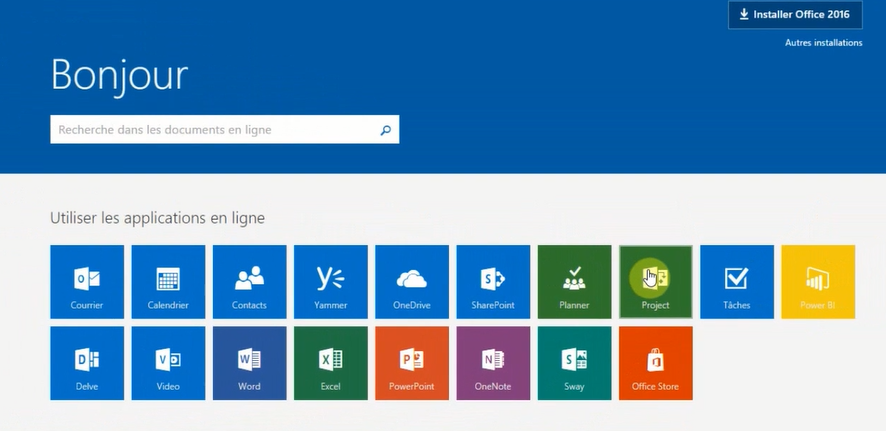Launch Word Online tile
886x431 pixels.
pyautogui.click(x=250, y=363)
